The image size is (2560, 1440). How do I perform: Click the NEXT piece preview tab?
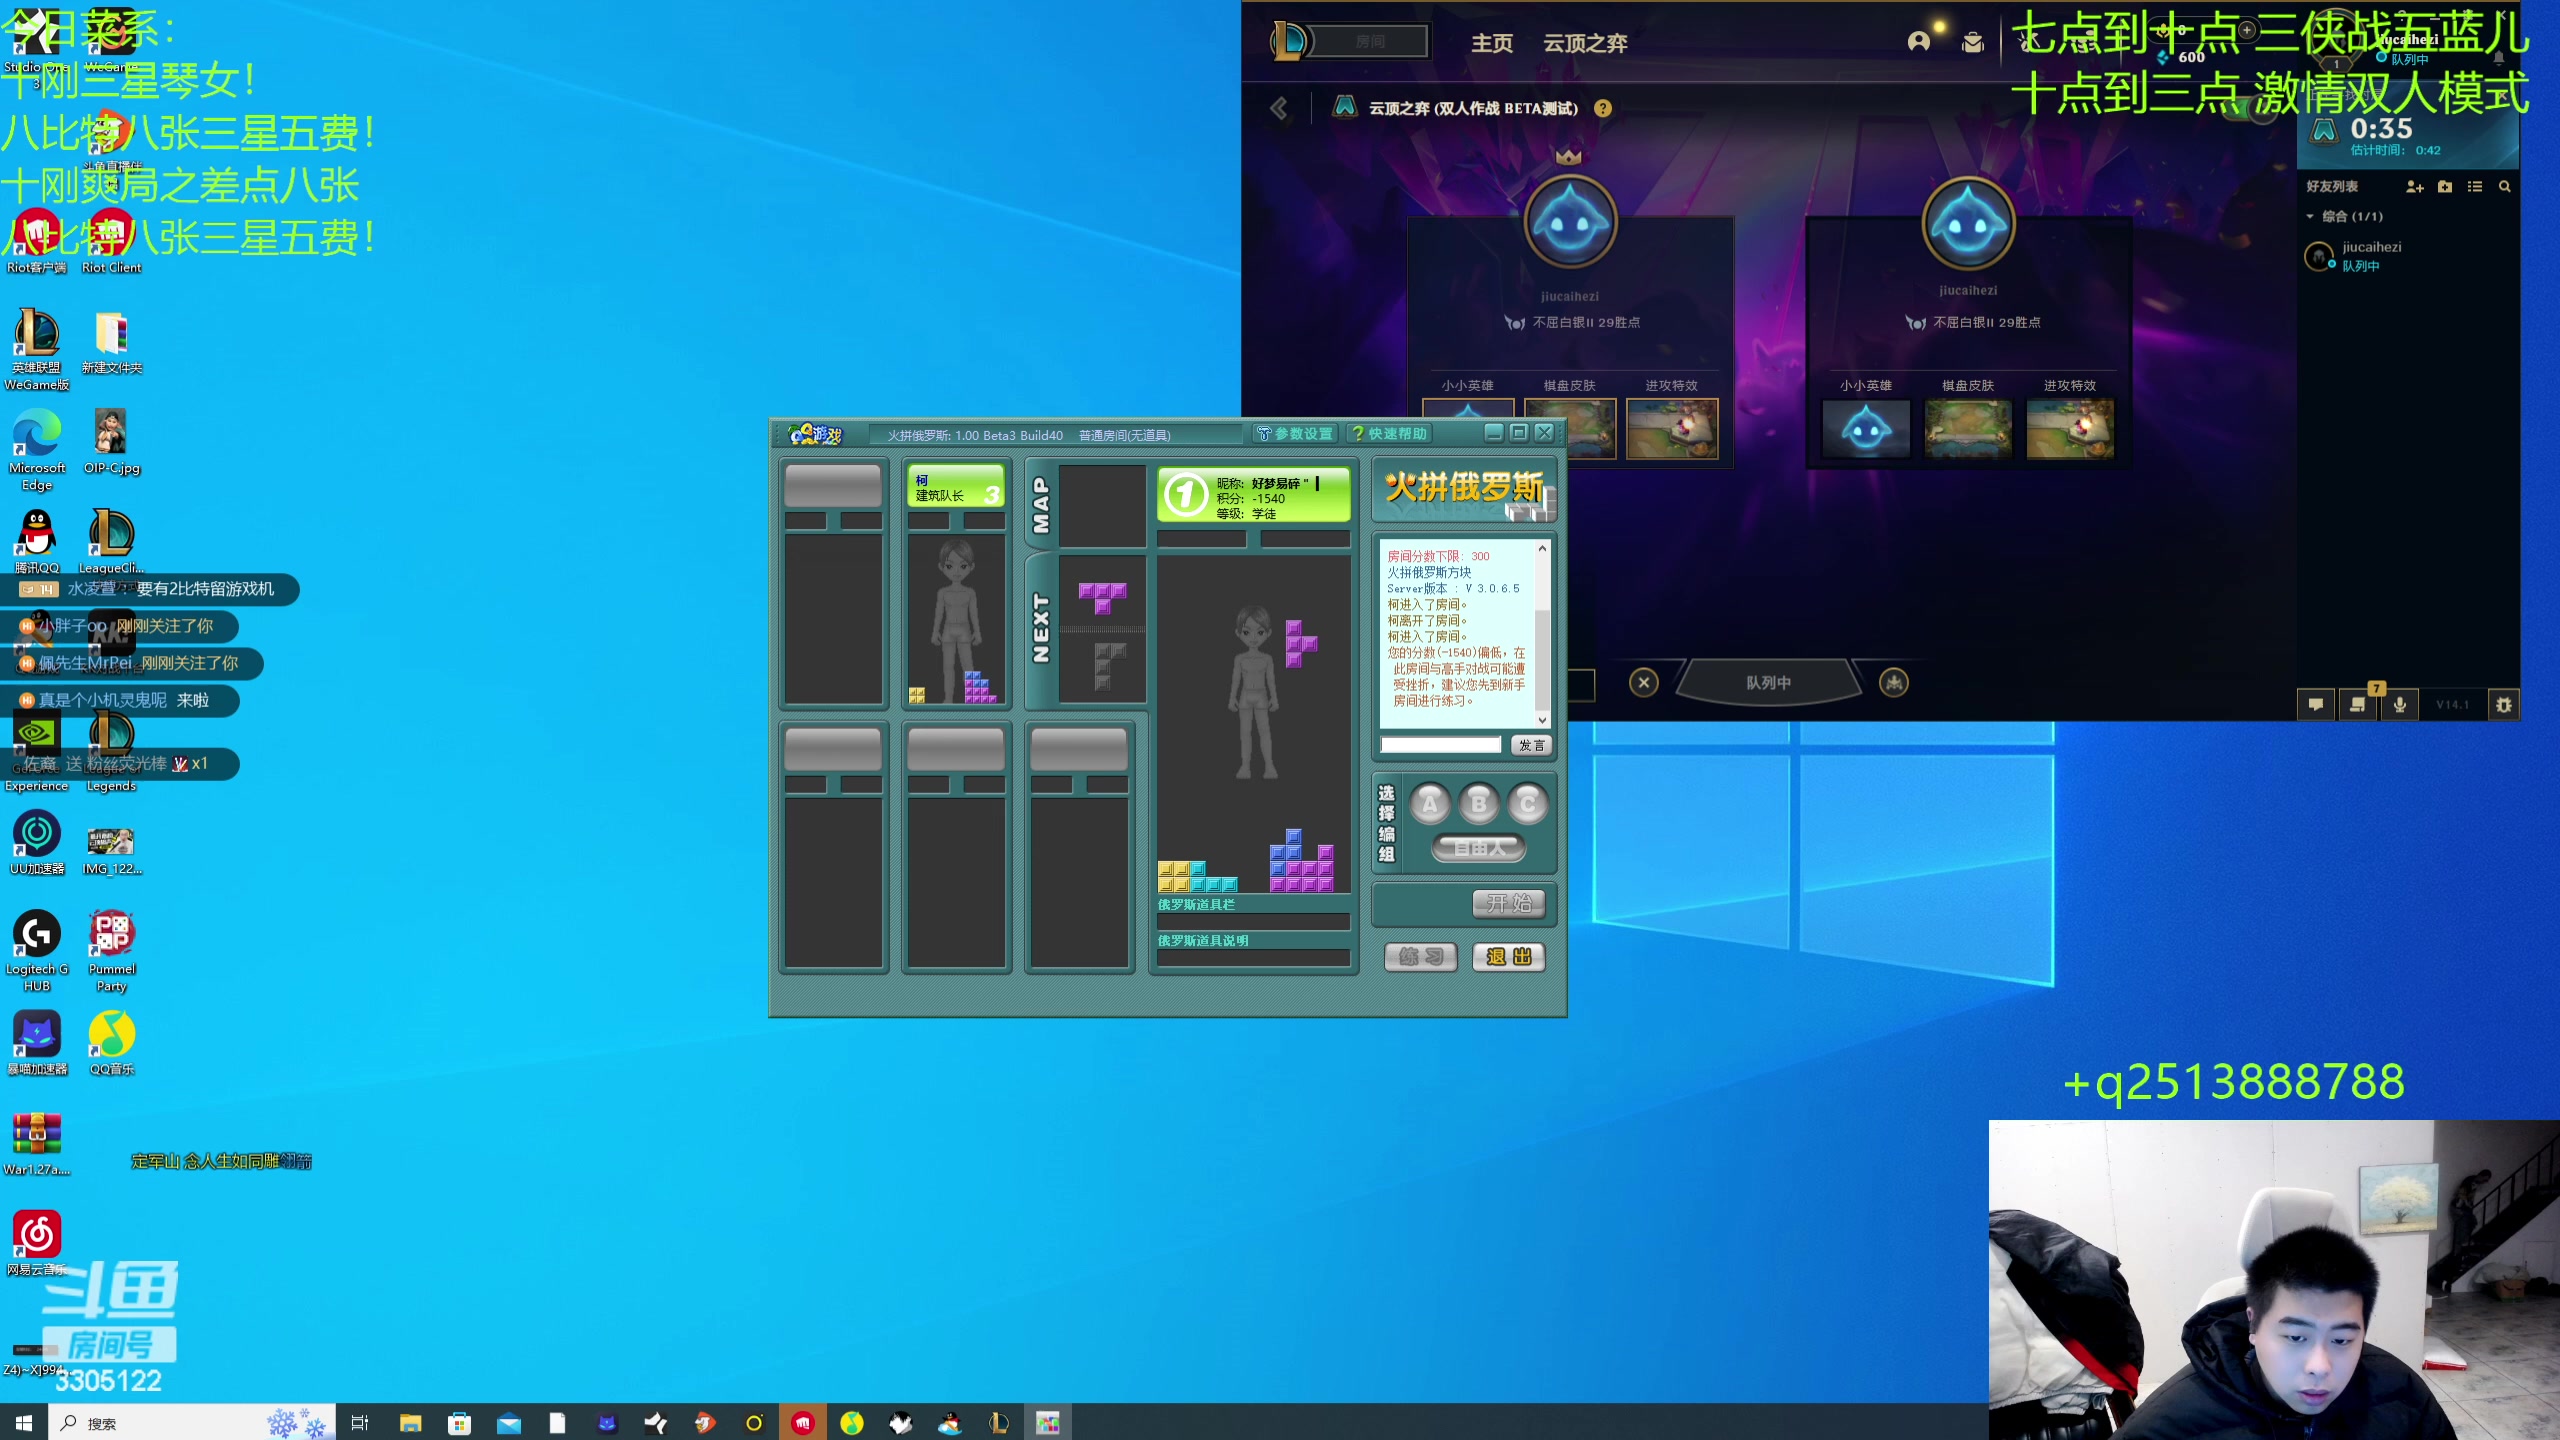pos(1041,628)
